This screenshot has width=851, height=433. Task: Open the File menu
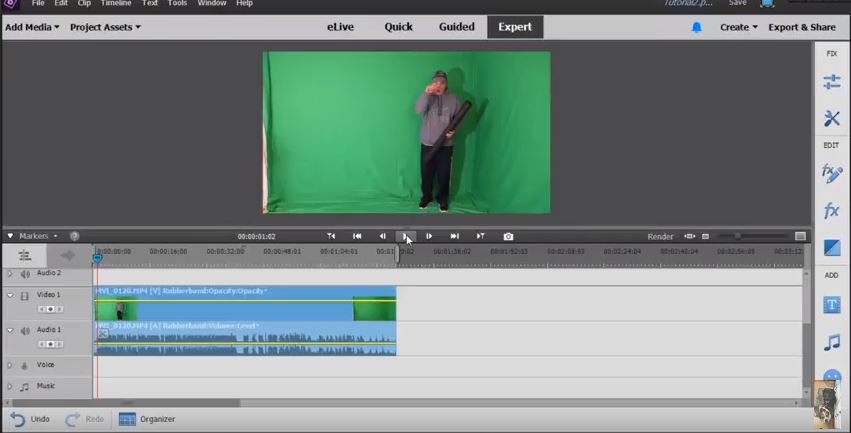(38, 3)
